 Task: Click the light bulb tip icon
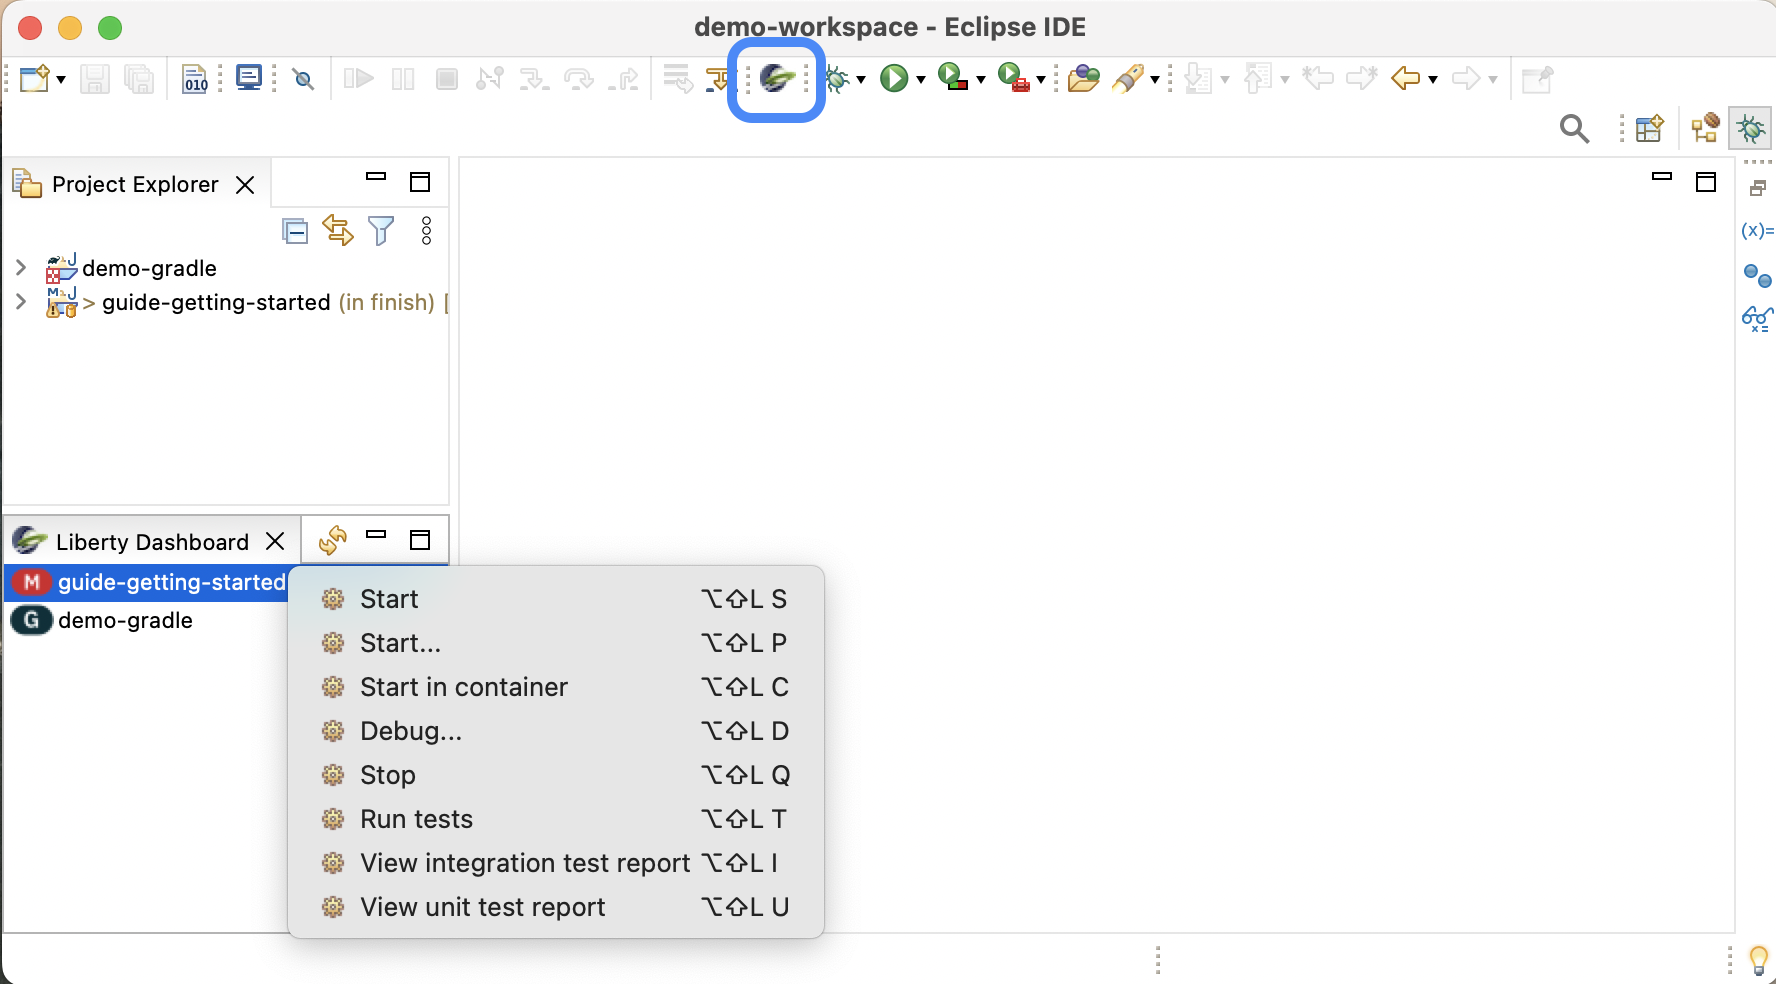point(1758,960)
